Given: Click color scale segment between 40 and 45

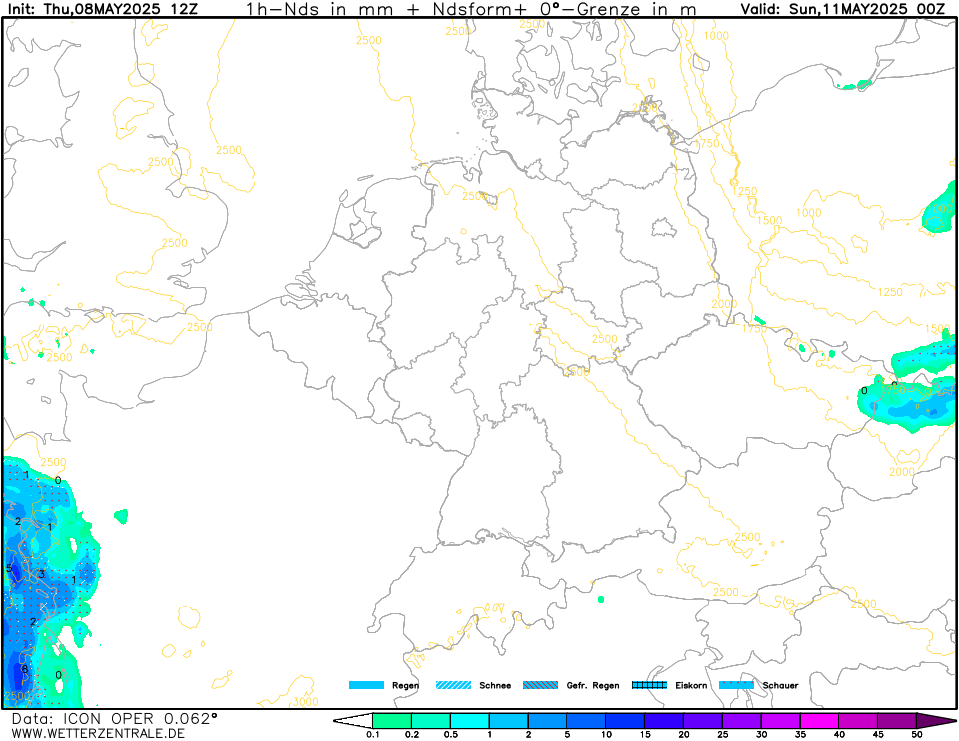Looking at the screenshot, I should tap(858, 721).
